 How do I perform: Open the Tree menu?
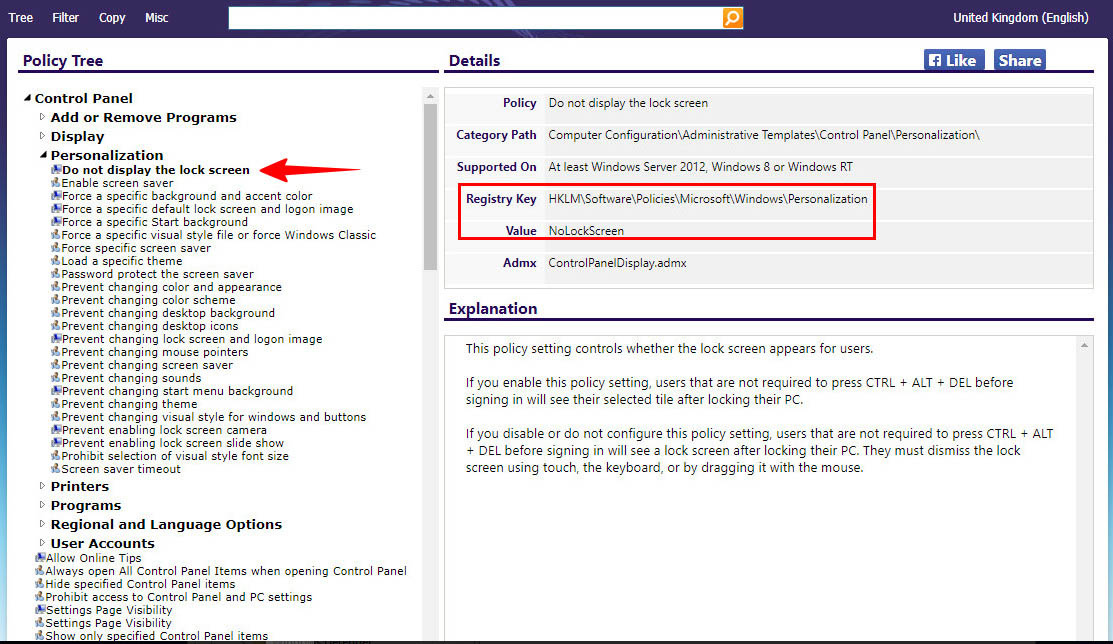21,18
